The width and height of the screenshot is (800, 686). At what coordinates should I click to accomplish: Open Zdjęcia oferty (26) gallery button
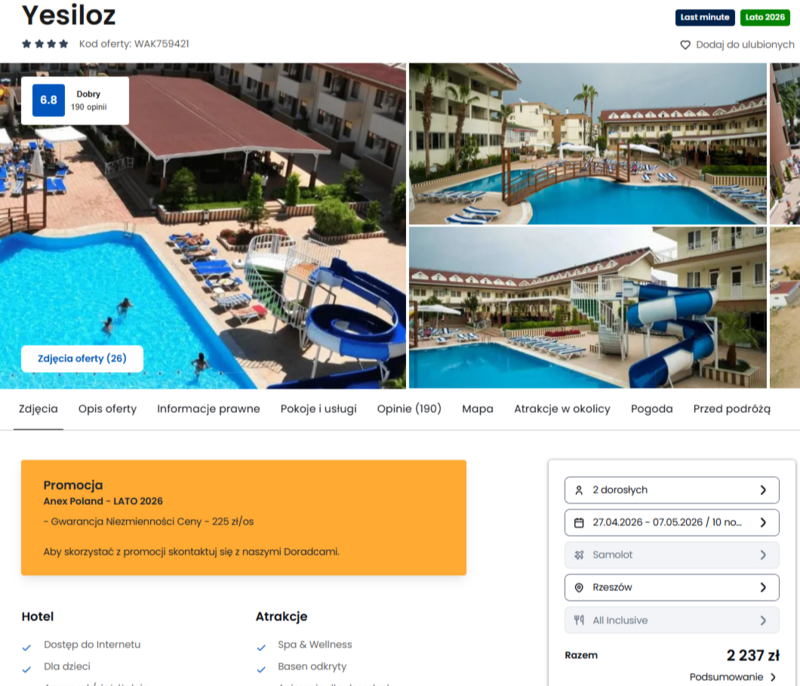click(x=82, y=359)
